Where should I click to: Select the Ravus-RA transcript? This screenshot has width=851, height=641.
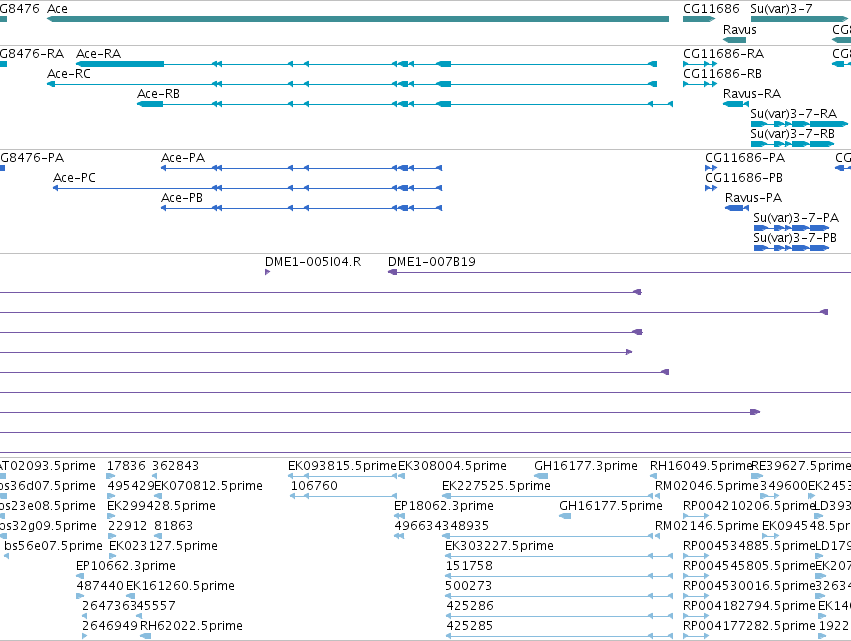coord(736,104)
